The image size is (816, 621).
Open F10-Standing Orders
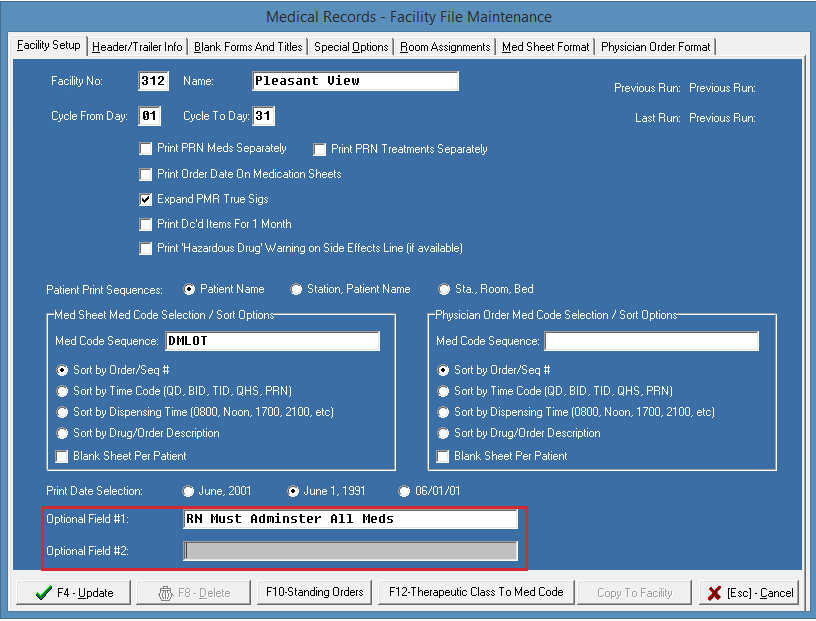coord(314,592)
